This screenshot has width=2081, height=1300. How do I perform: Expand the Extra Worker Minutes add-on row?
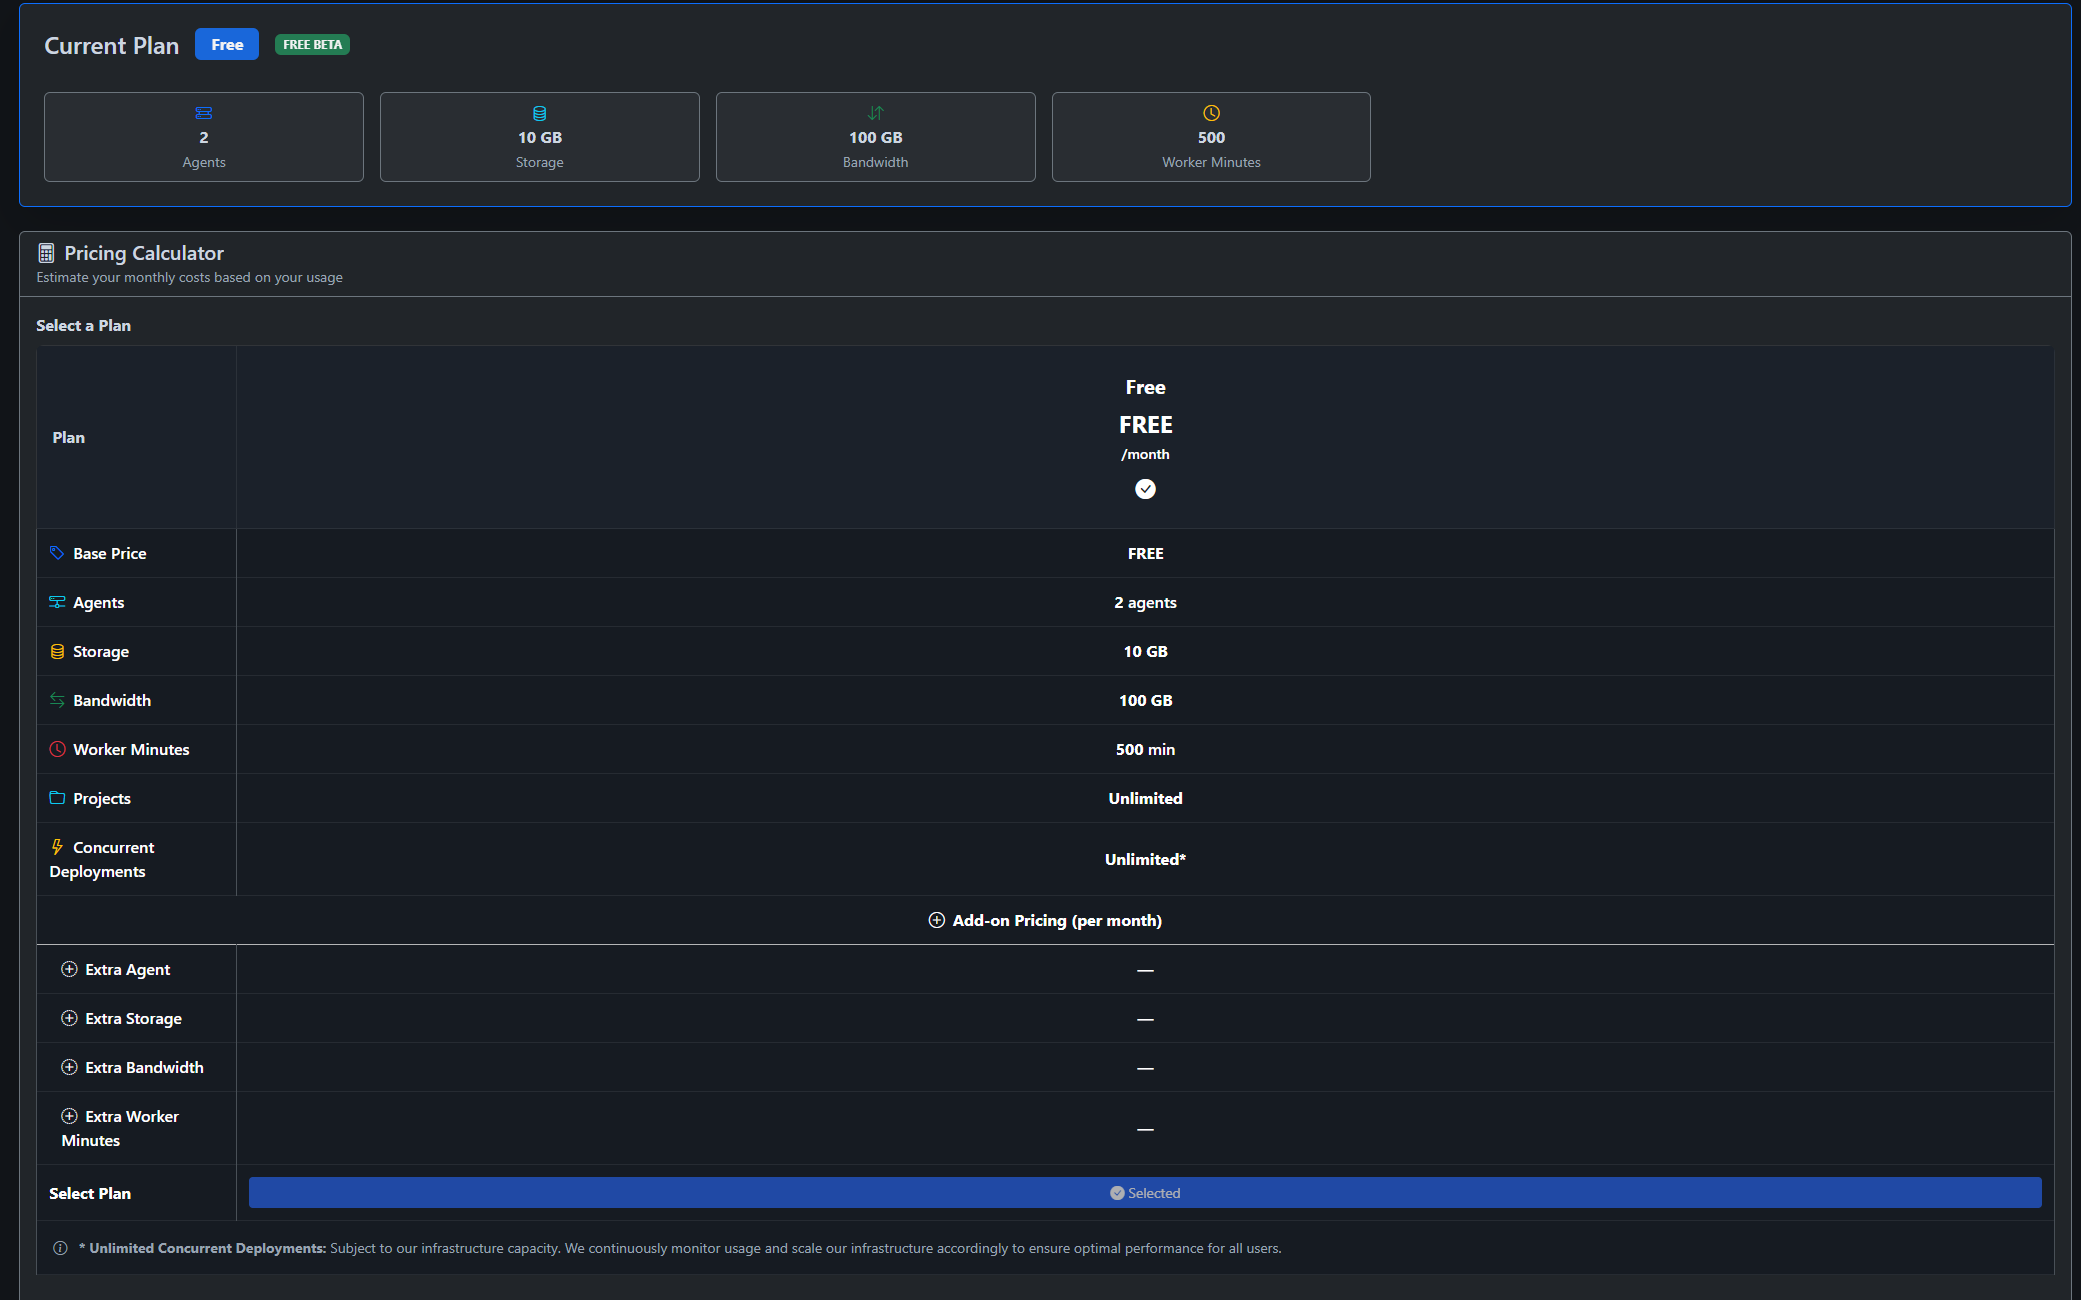(x=69, y=1116)
